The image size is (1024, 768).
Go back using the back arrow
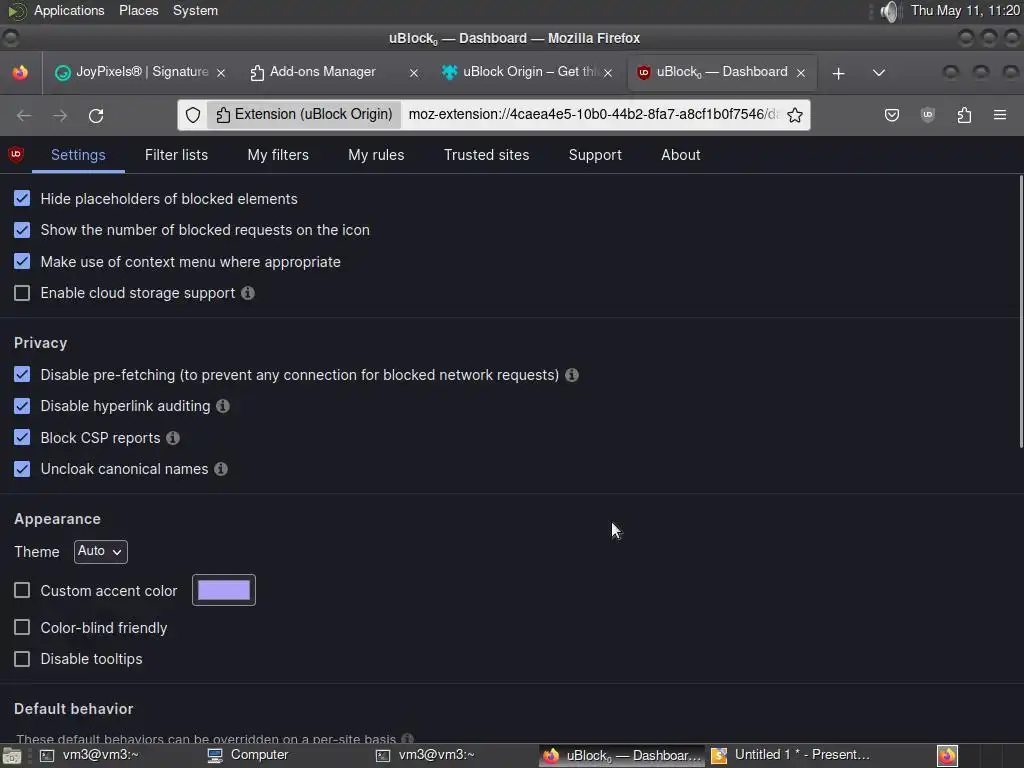click(24, 116)
